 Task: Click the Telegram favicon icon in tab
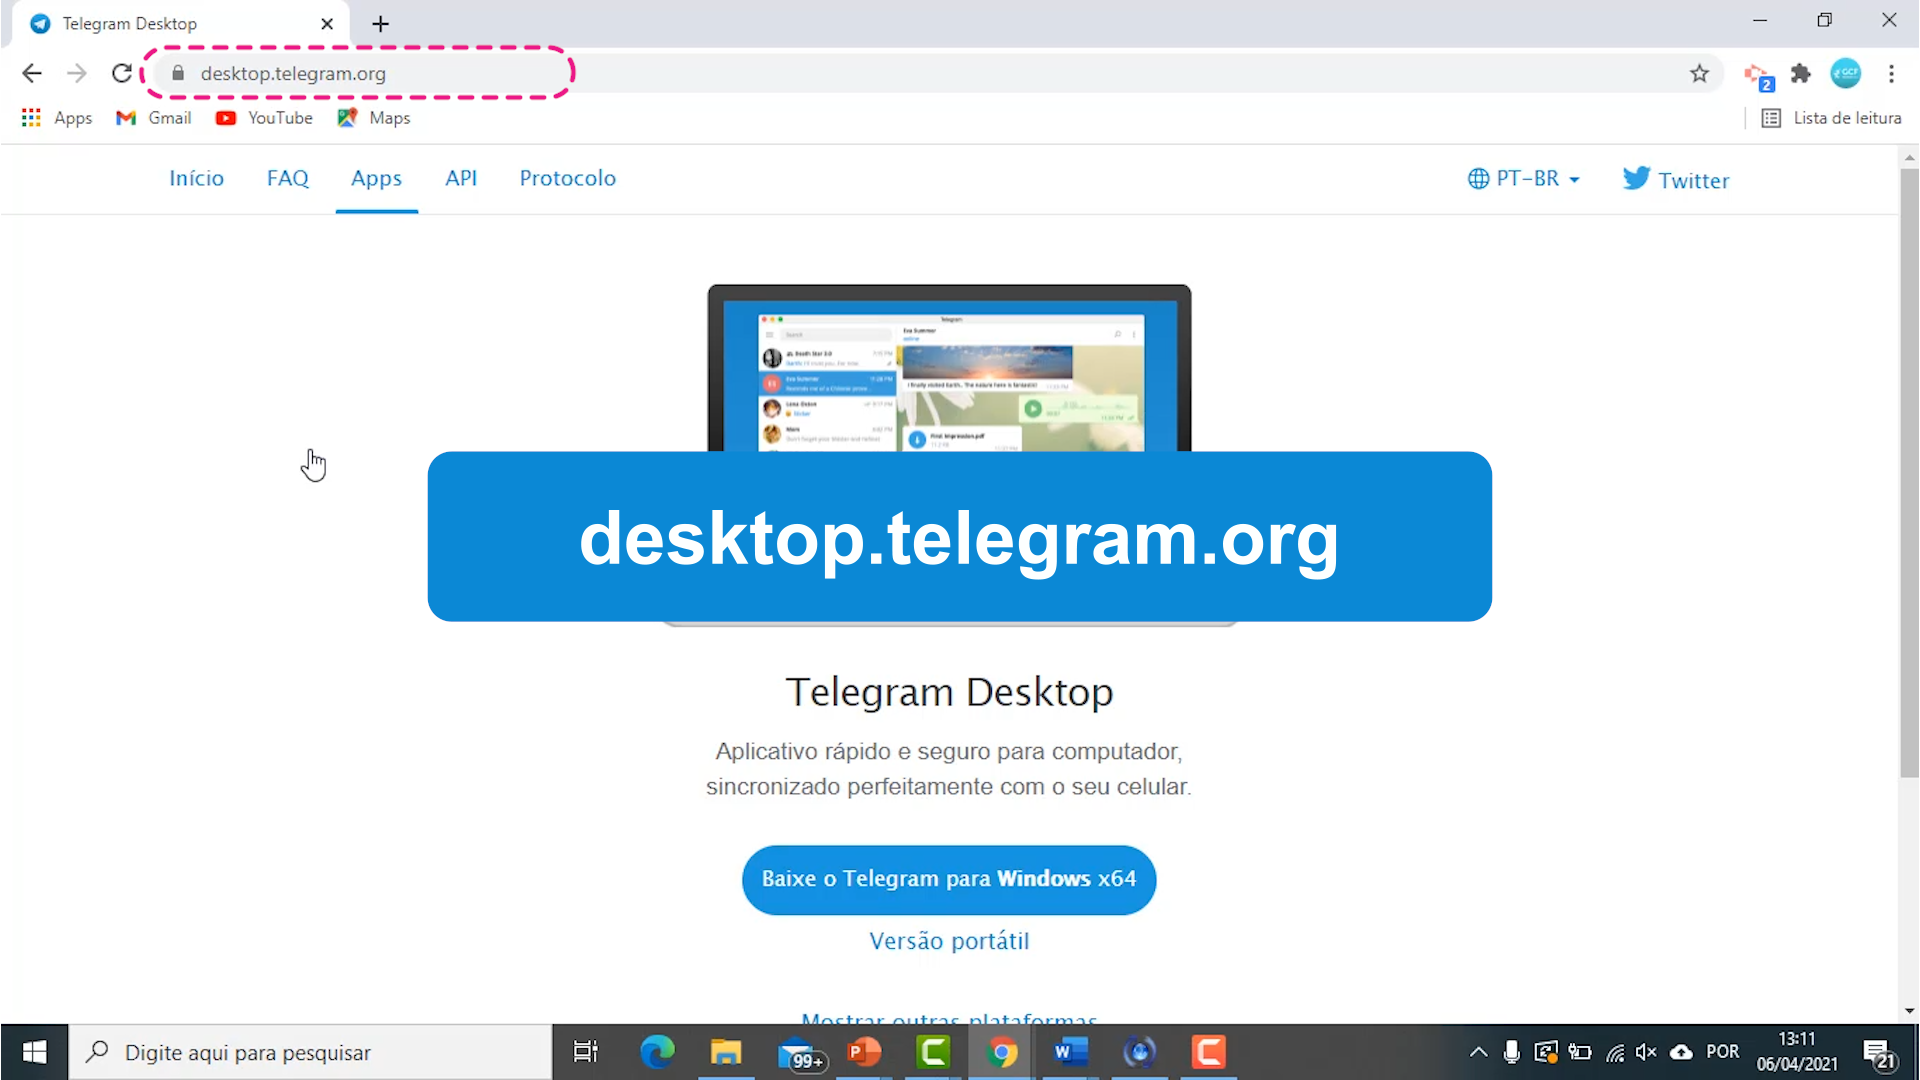tap(40, 24)
